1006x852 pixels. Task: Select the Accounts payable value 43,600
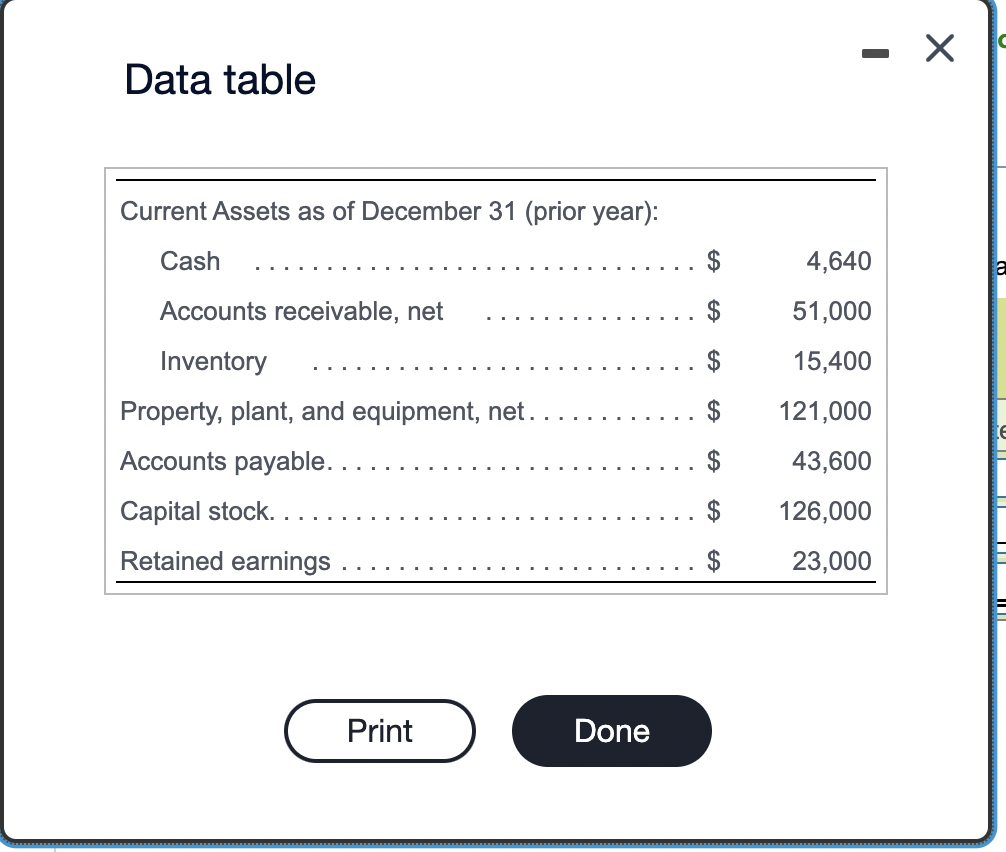tap(831, 461)
